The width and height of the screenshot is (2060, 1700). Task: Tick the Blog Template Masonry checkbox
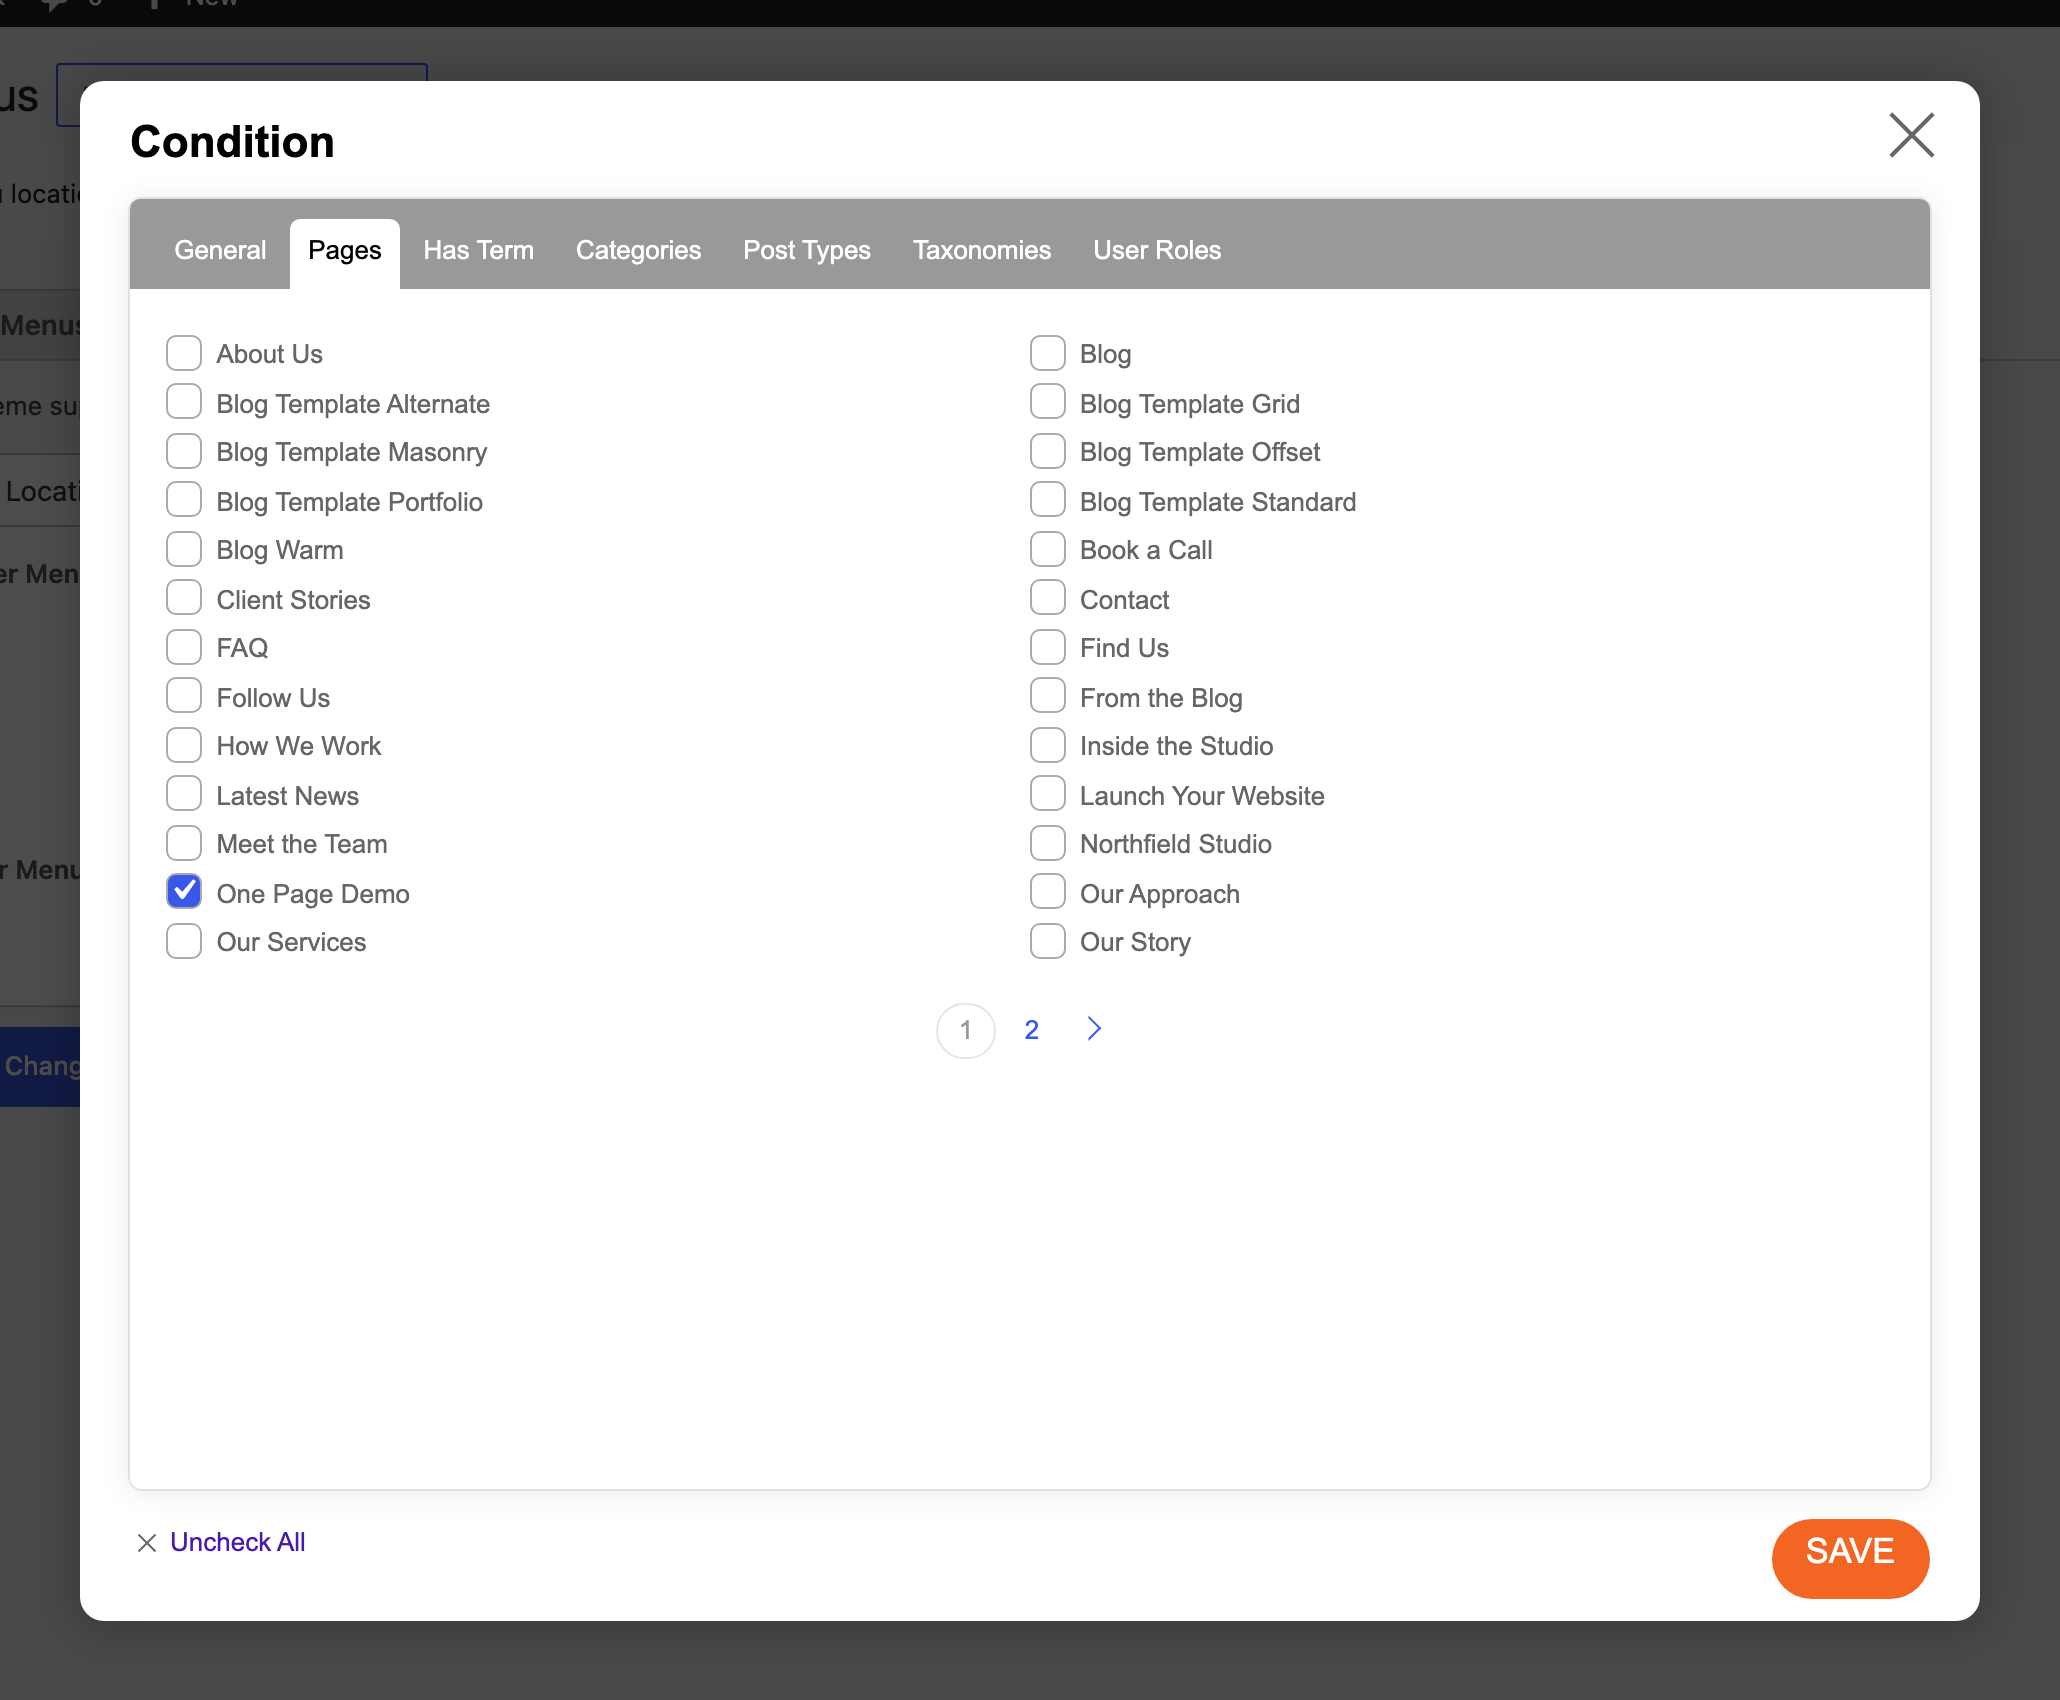click(x=184, y=451)
